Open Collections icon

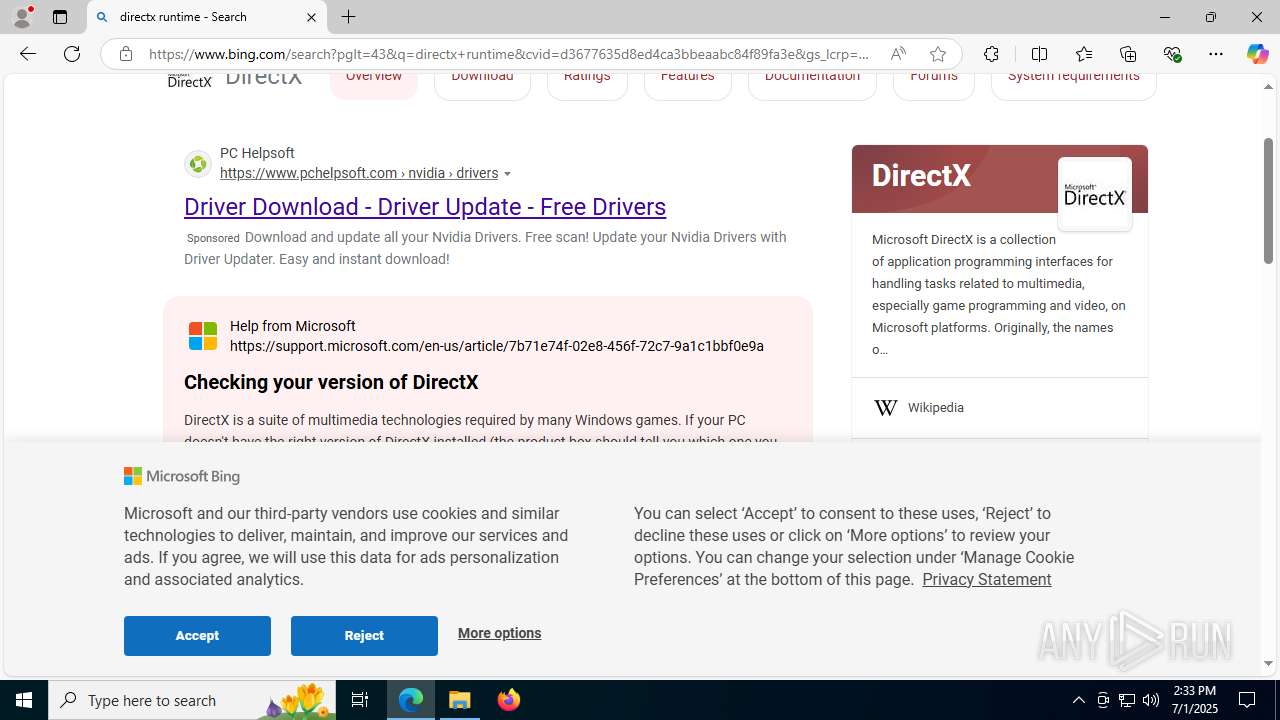click(x=1128, y=54)
